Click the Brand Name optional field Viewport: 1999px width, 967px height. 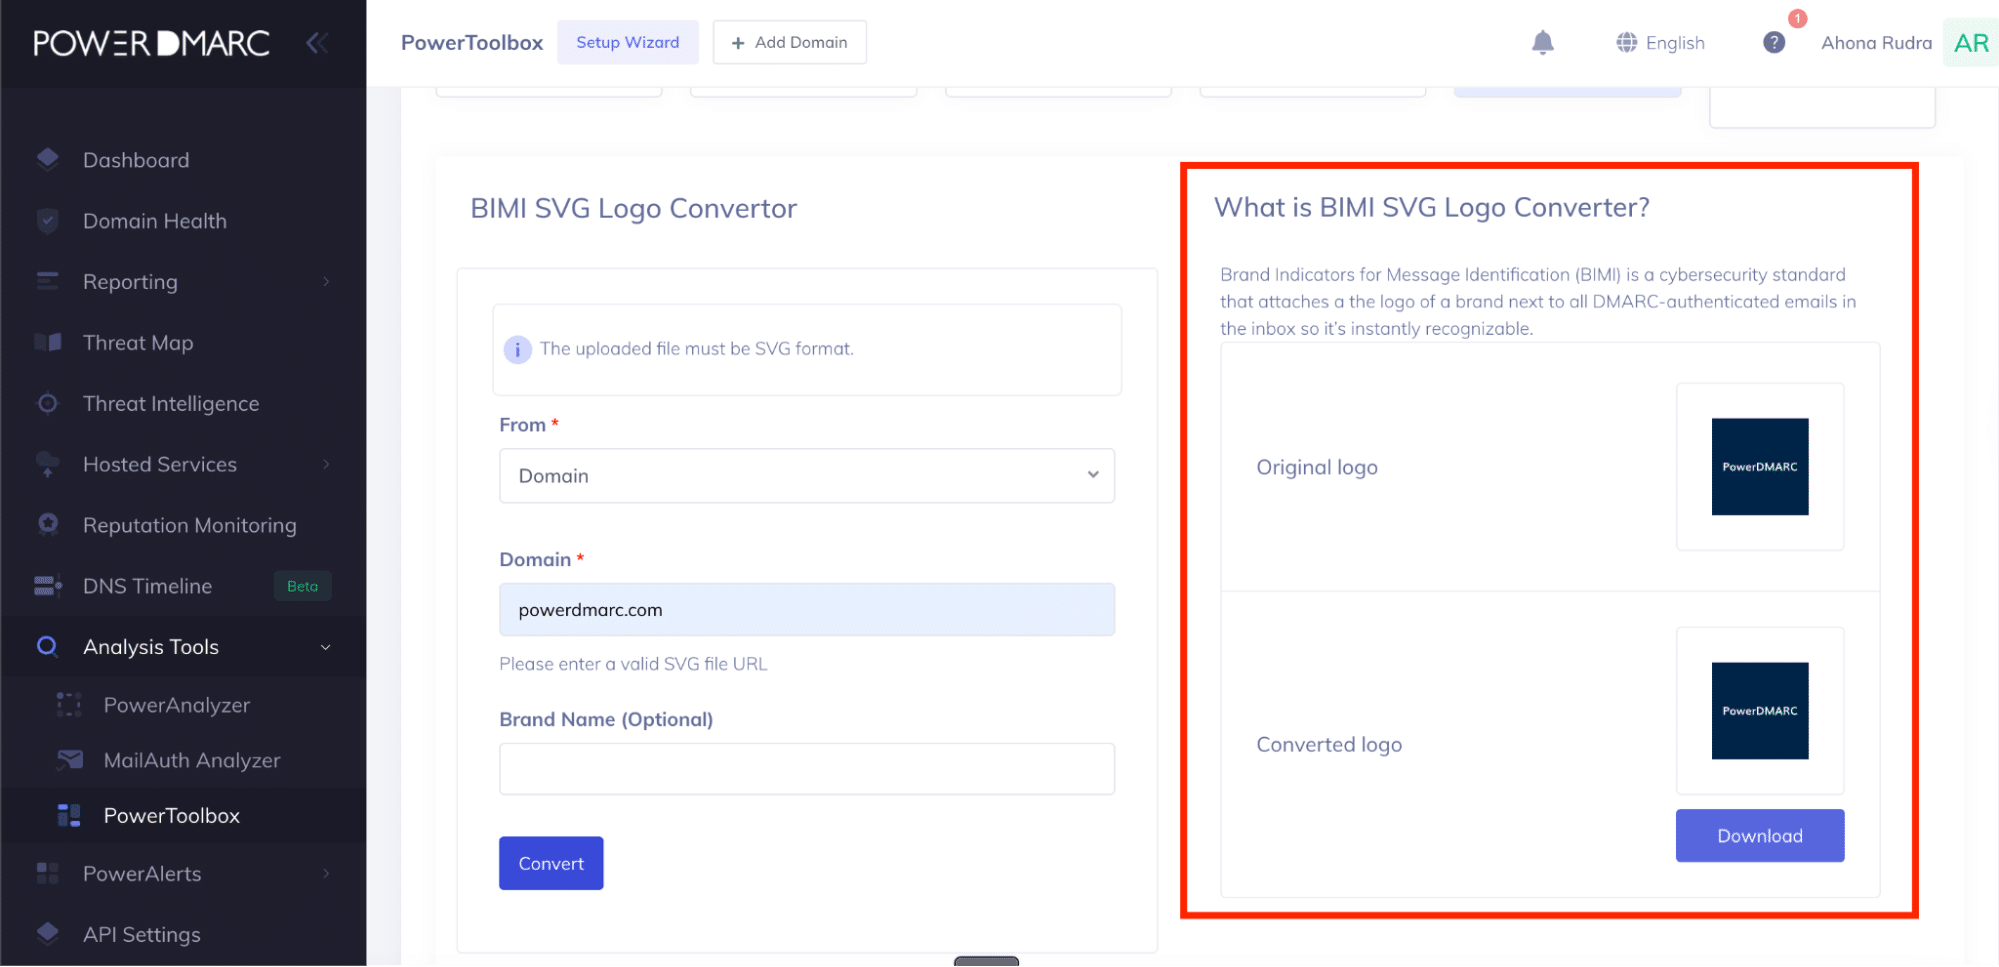tap(807, 769)
